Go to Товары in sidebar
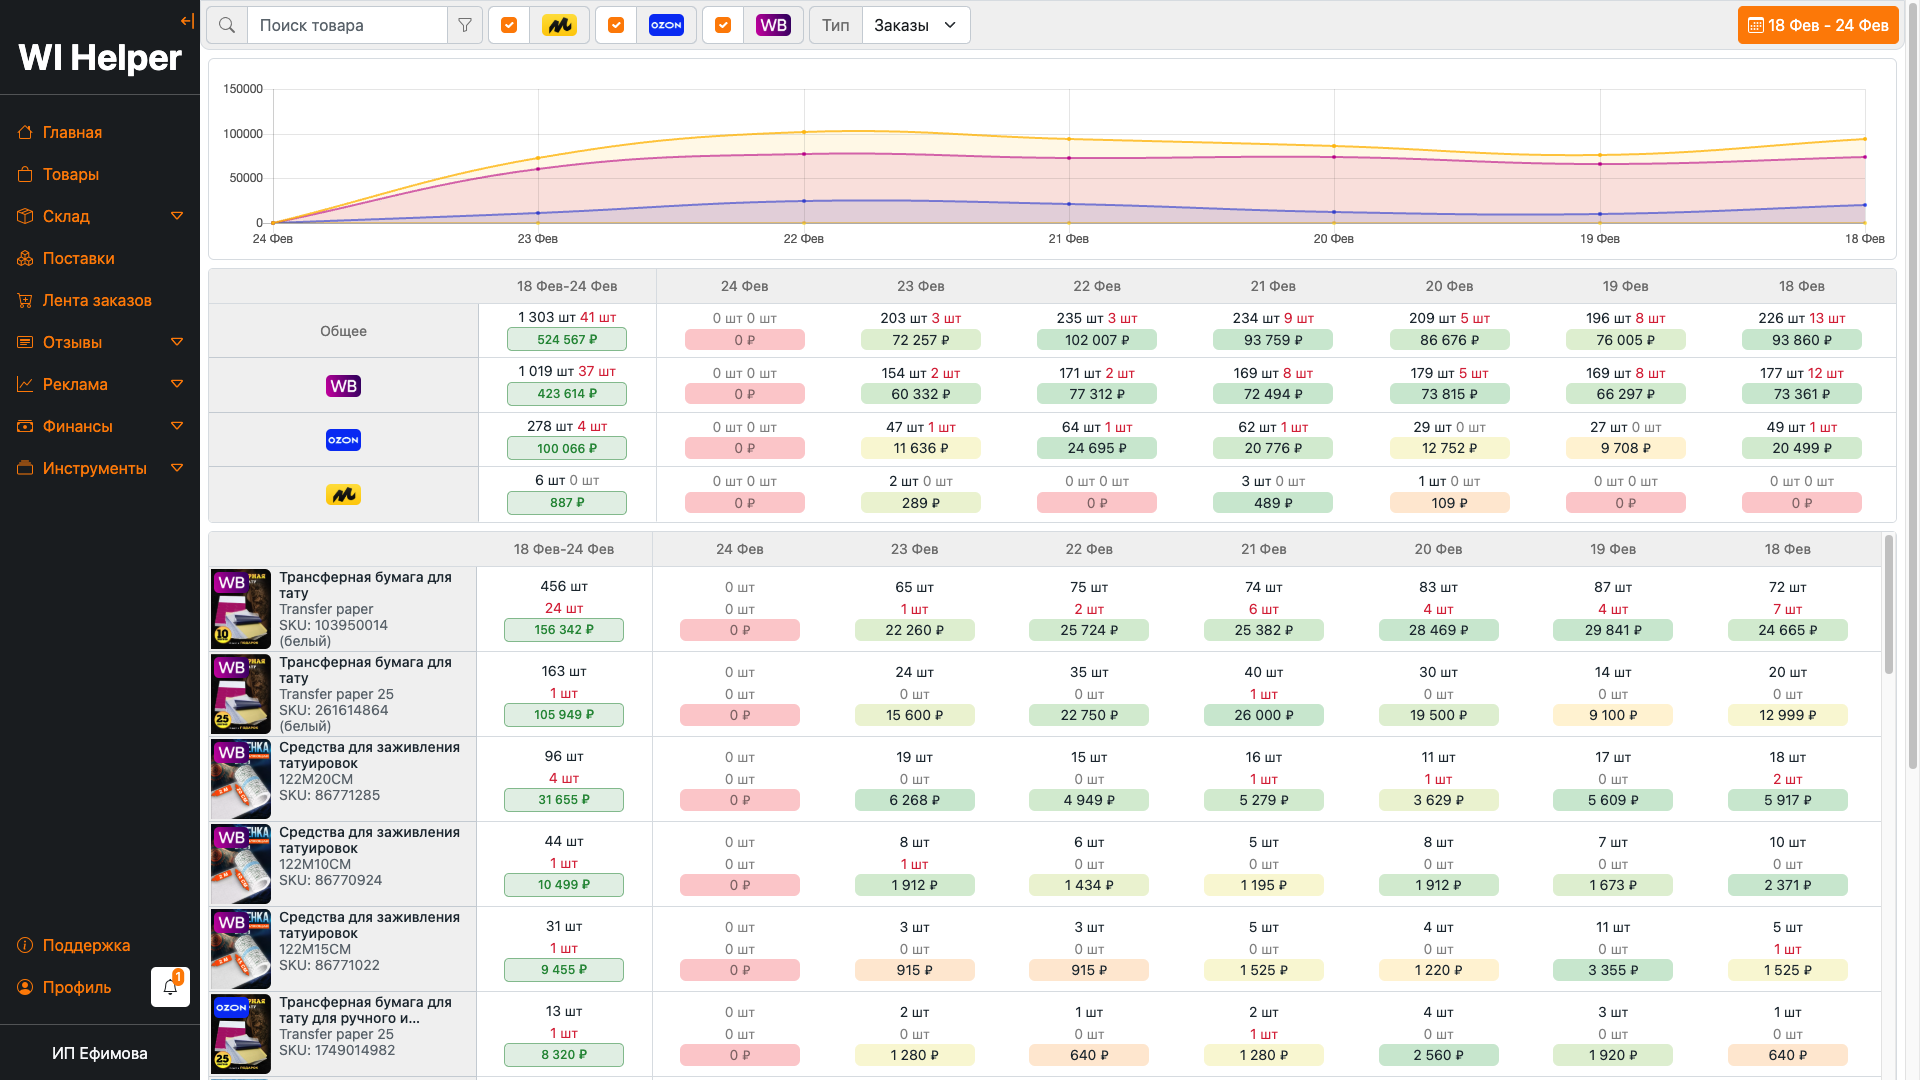This screenshot has width=1920, height=1080. (71, 174)
